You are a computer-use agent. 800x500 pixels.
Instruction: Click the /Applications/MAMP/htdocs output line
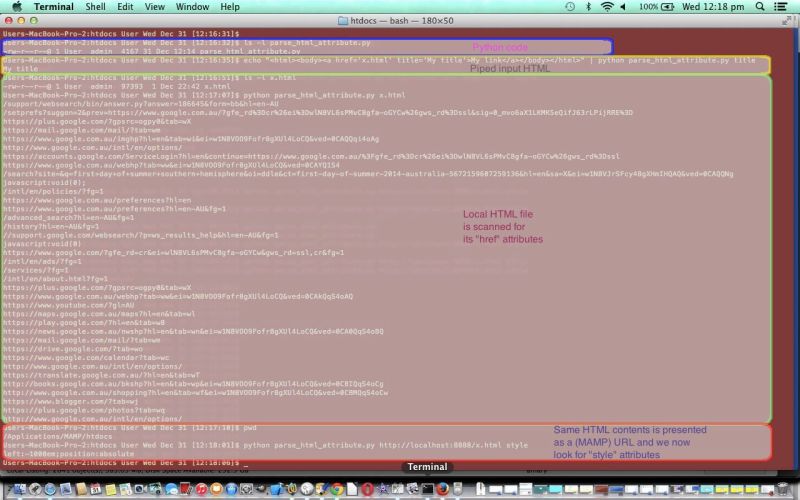coord(58,436)
